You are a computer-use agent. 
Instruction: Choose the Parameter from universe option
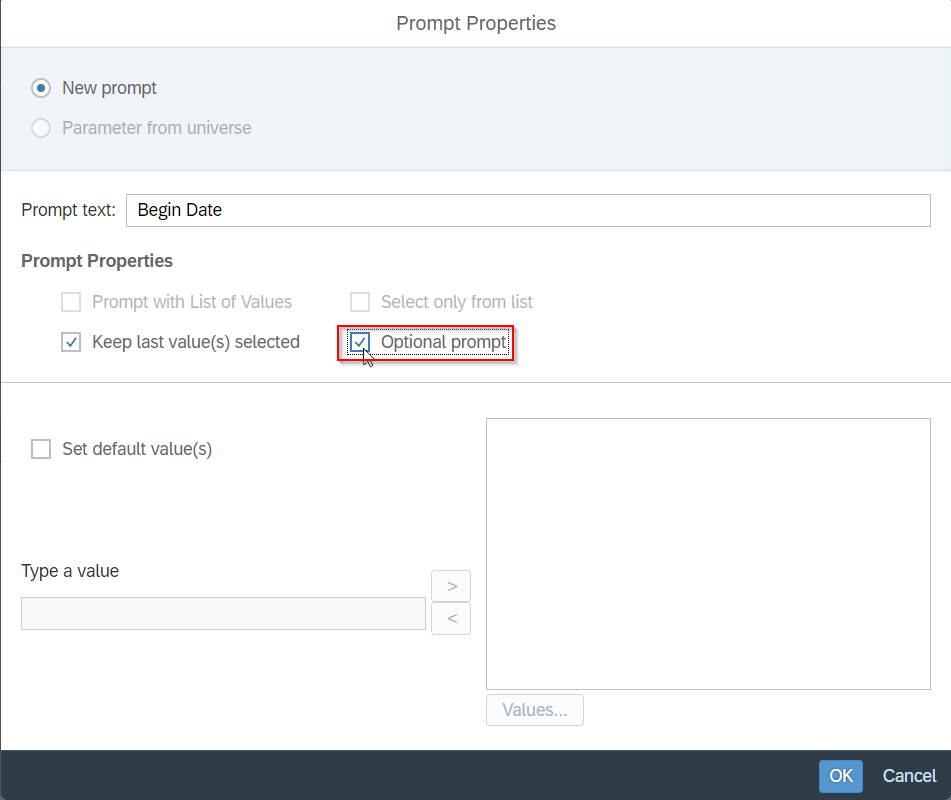(x=41, y=128)
